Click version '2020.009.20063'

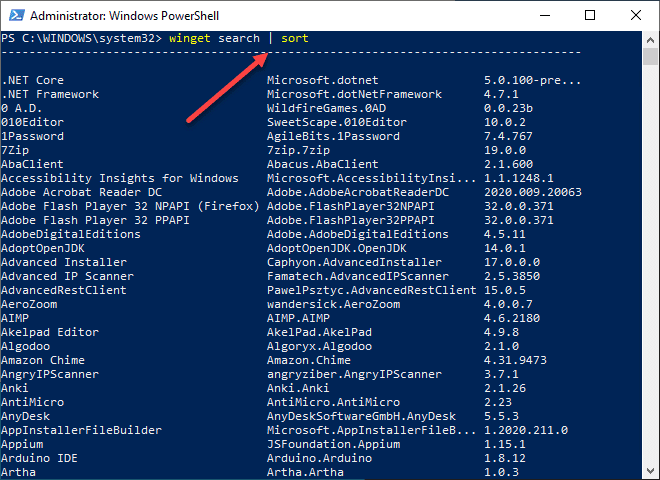[x=532, y=192]
